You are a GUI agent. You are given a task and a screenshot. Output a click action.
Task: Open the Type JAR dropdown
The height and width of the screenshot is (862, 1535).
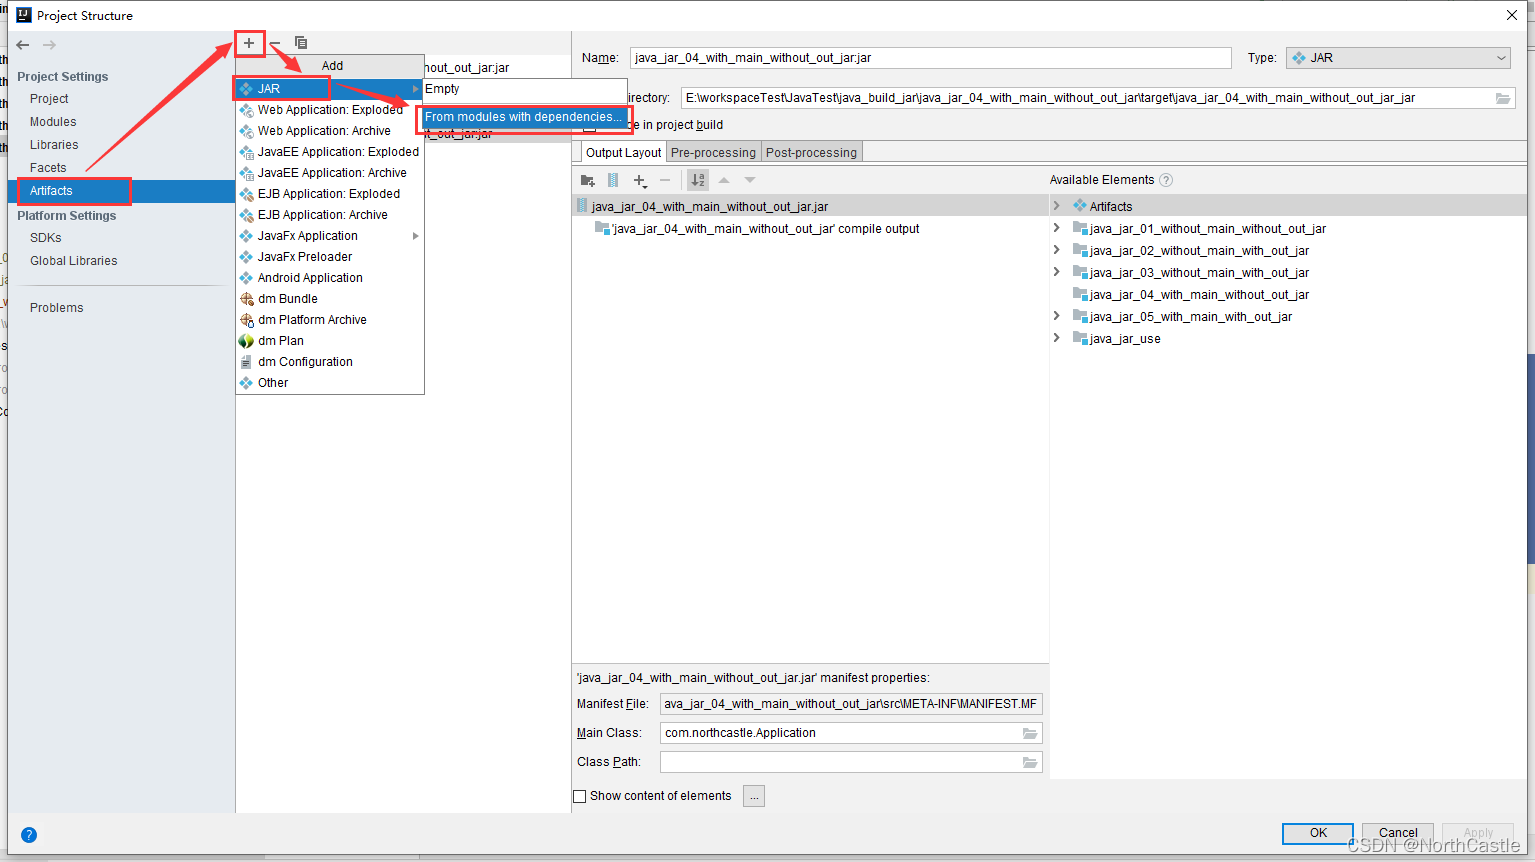(x=1399, y=58)
